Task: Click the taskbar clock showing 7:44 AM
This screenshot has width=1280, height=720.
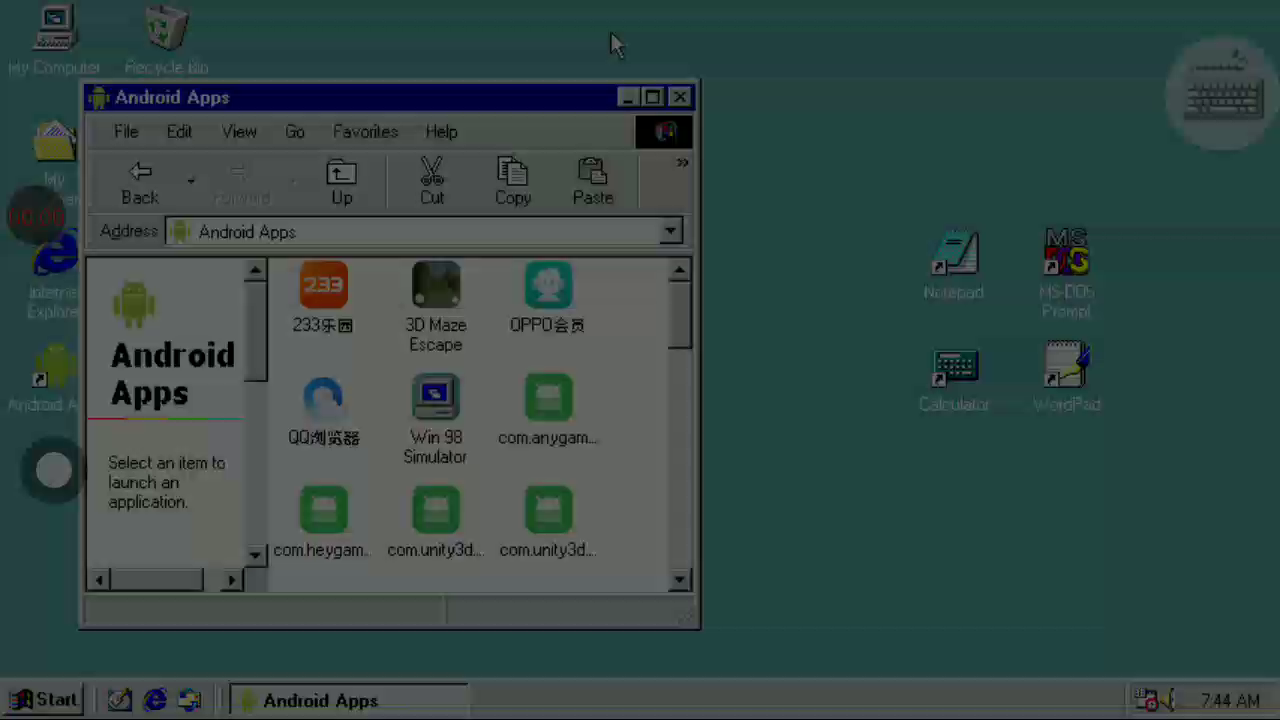Action: pyautogui.click(x=1230, y=701)
